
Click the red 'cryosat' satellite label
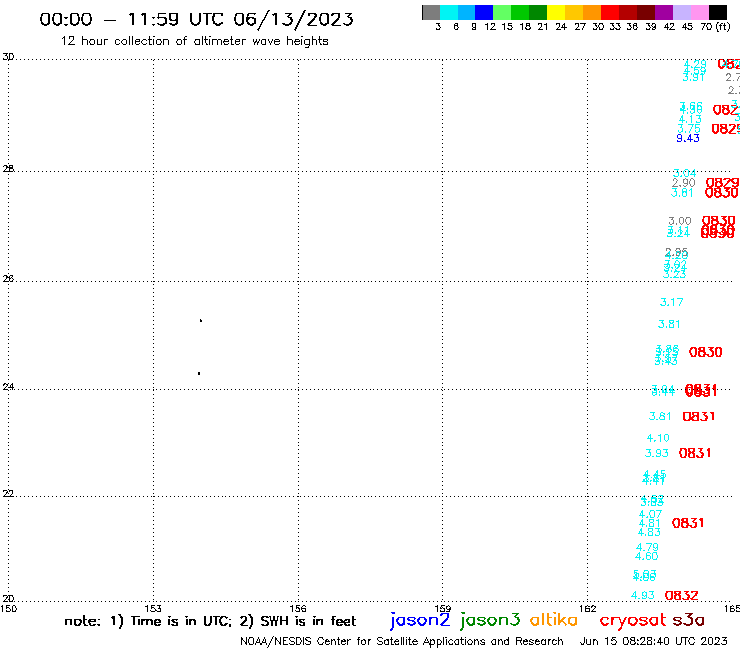pyautogui.click(x=633, y=621)
